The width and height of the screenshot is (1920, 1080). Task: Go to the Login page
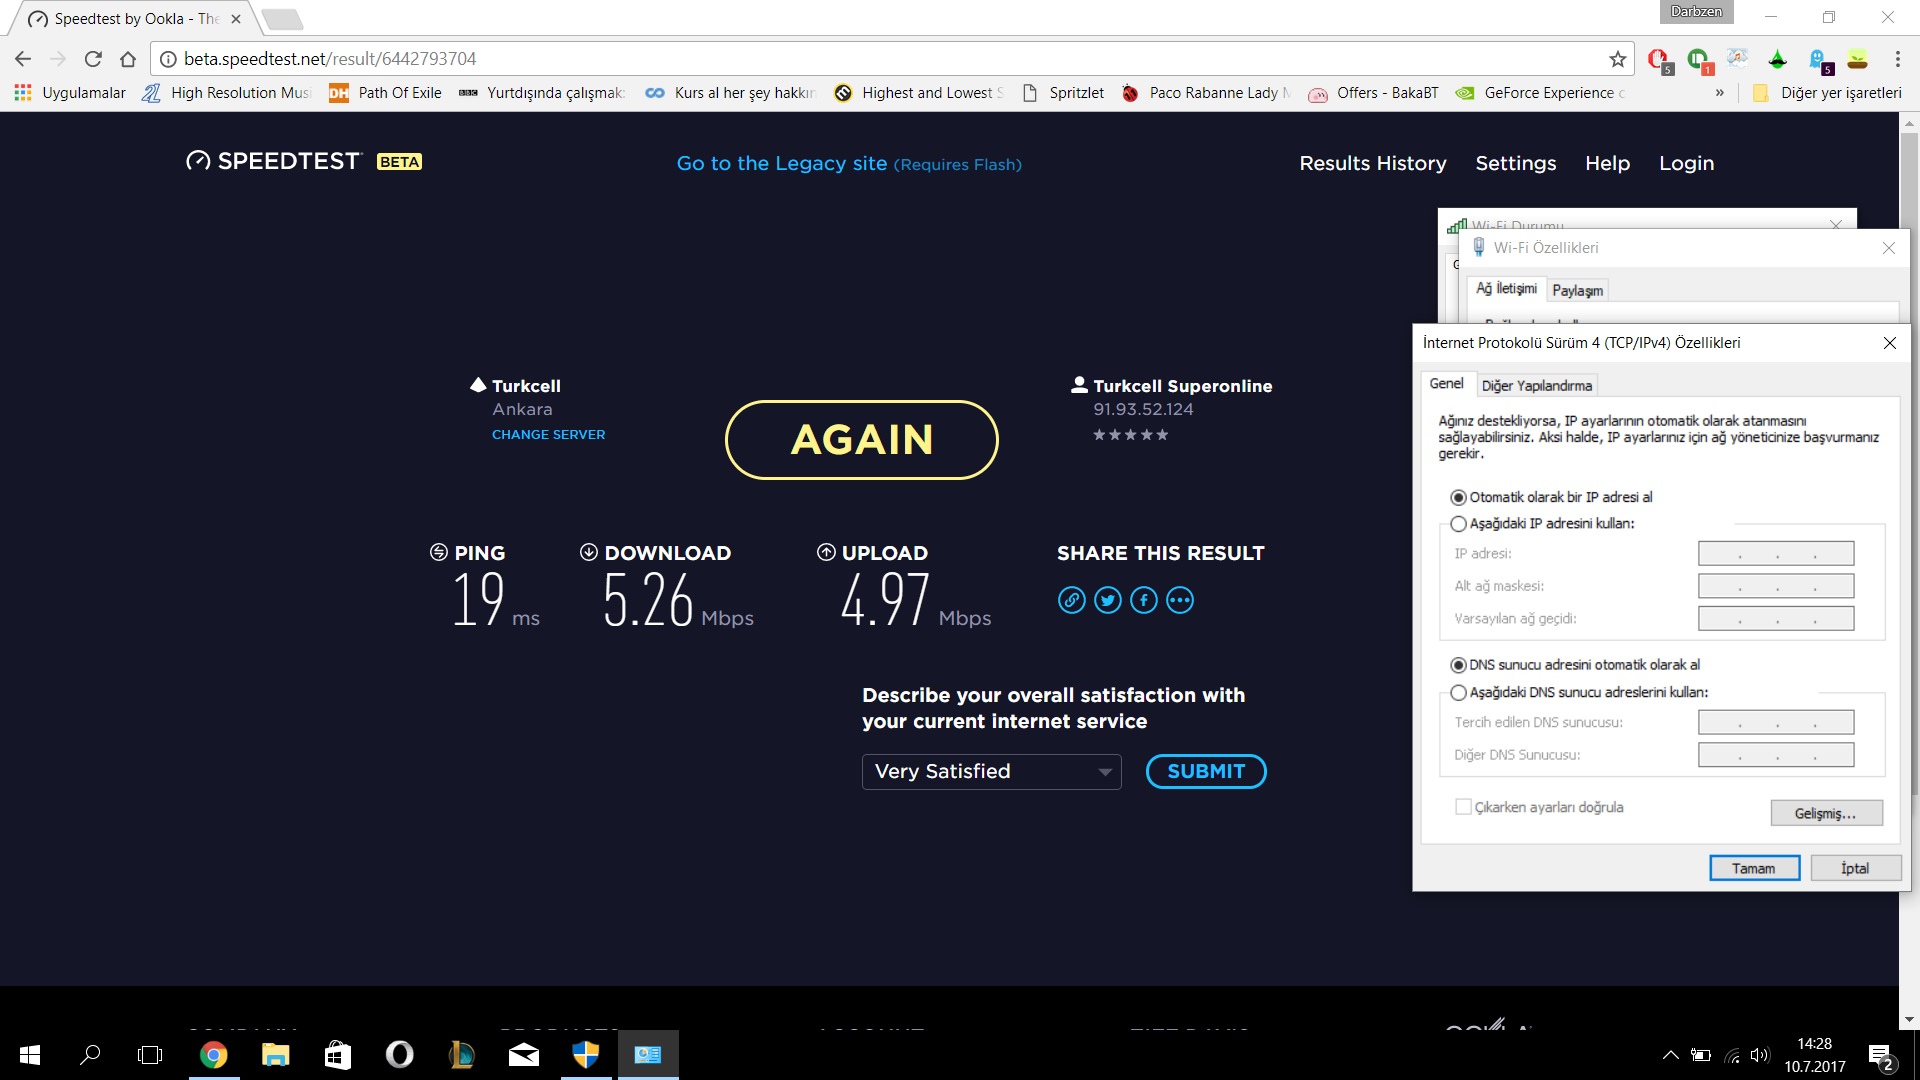(x=1686, y=163)
